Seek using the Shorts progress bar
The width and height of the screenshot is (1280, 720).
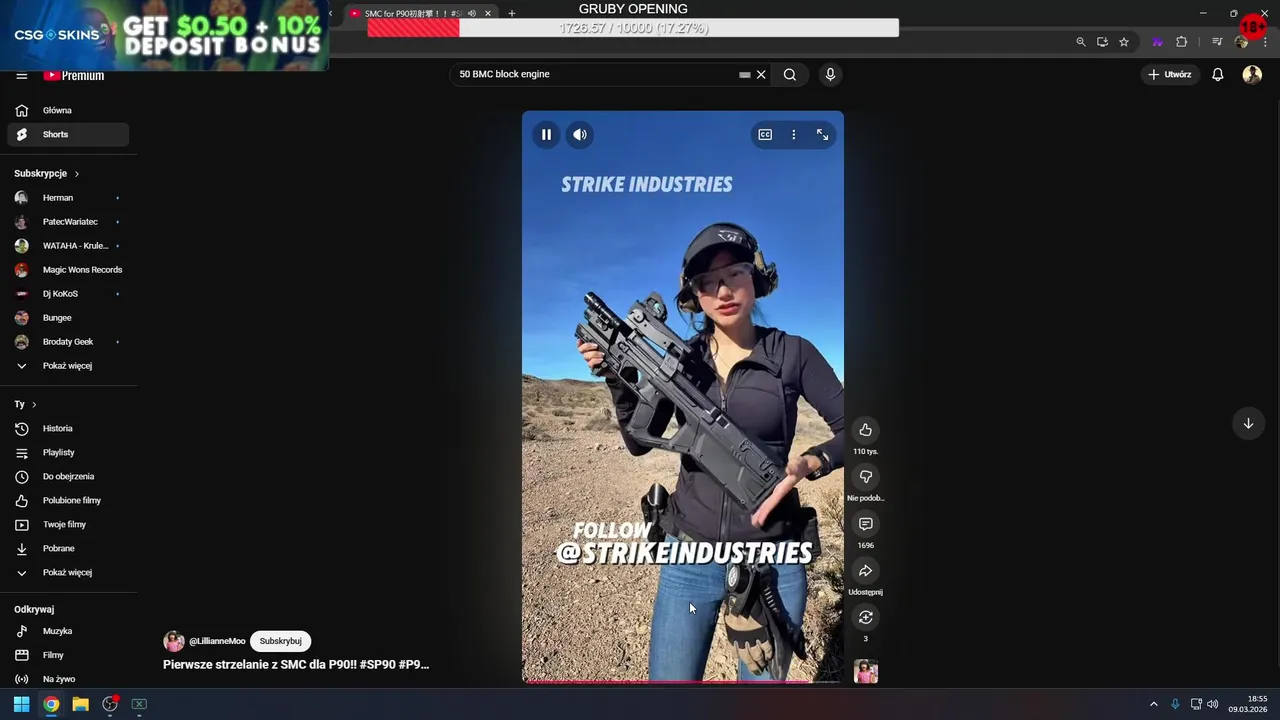pos(683,682)
